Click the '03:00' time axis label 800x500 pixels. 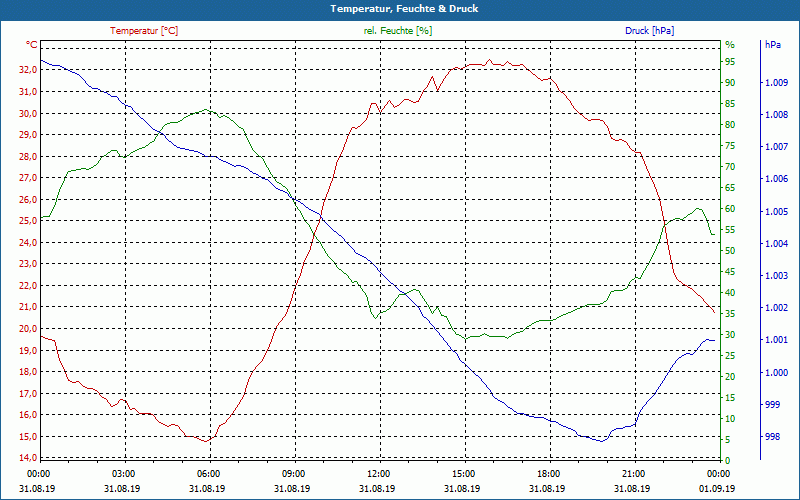122,474
